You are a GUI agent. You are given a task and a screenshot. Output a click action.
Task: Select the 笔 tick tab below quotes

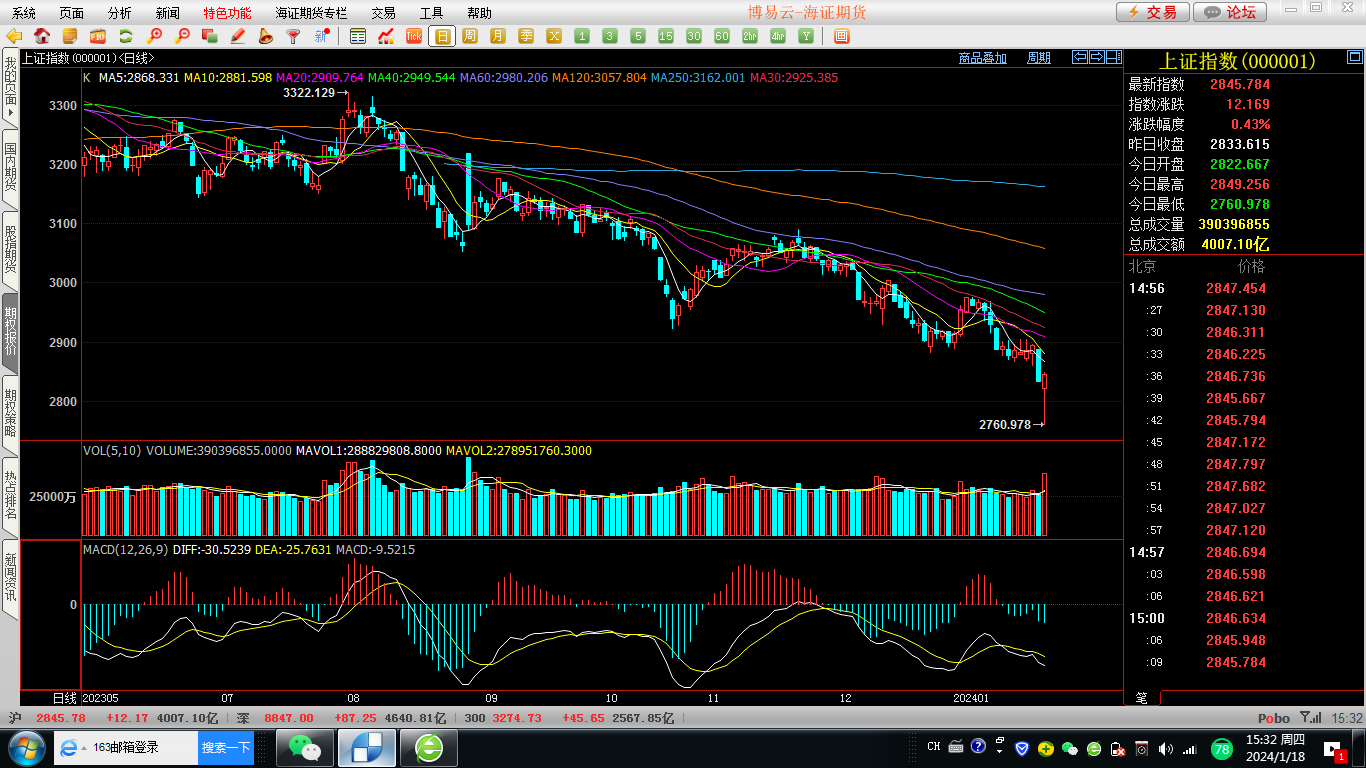coord(1142,697)
